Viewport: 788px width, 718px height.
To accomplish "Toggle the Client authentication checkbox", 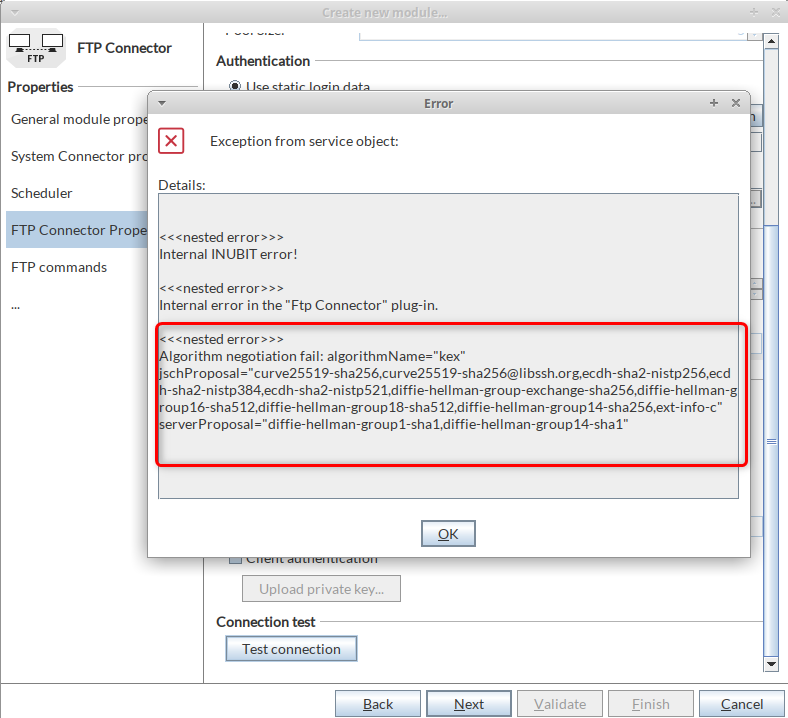I will coord(236,559).
